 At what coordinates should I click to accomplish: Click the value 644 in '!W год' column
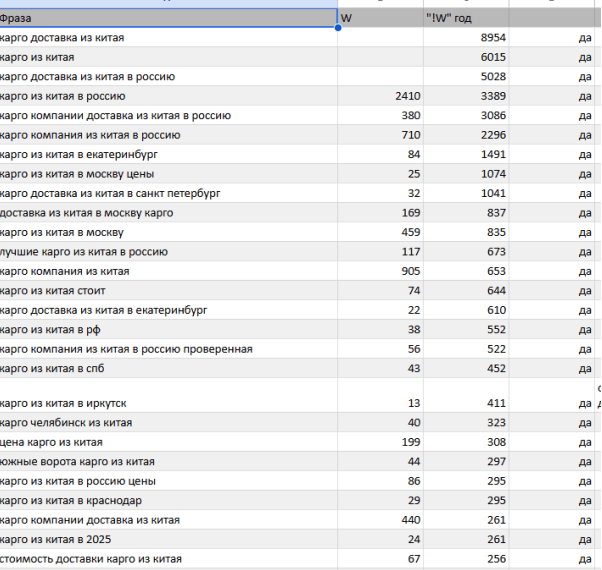click(x=496, y=291)
